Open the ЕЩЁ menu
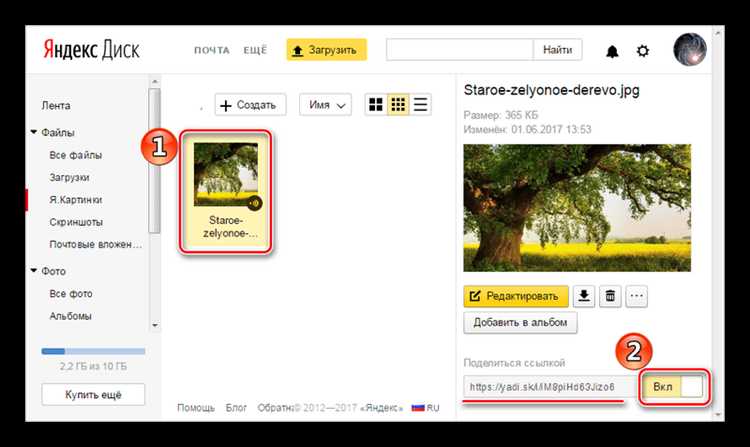 tap(255, 50)
